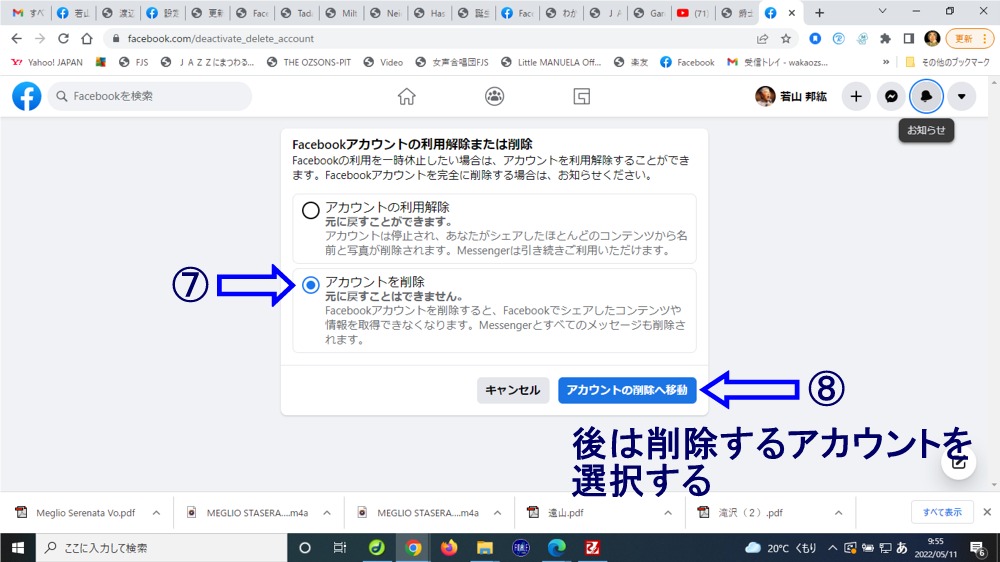This screenshot has height=562, width=1000.
Task: Select the アカウントを削除 radio button
Action: pos(311,285)
